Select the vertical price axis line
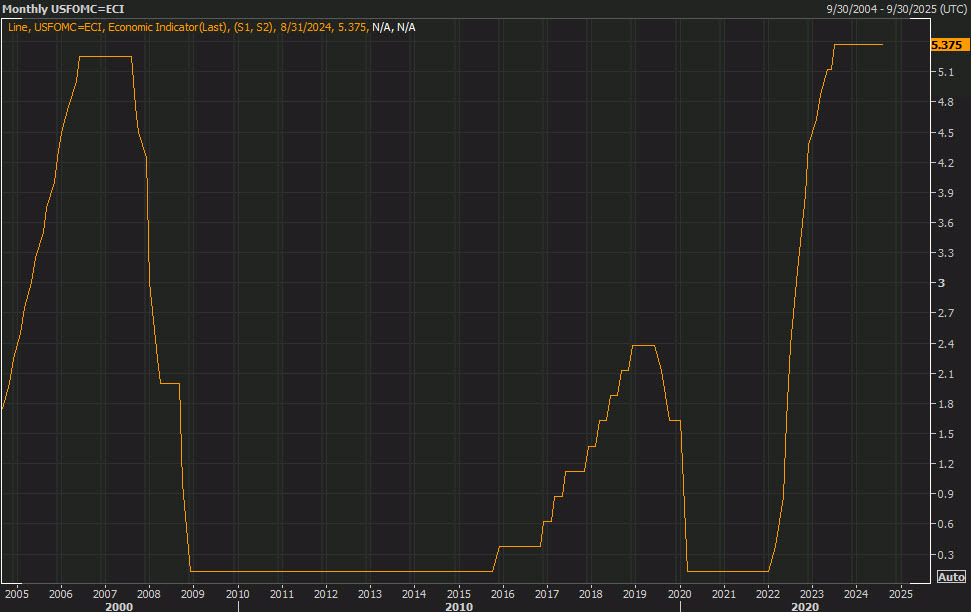The width and height of the screenshot is (971, 612). (928, 300)
